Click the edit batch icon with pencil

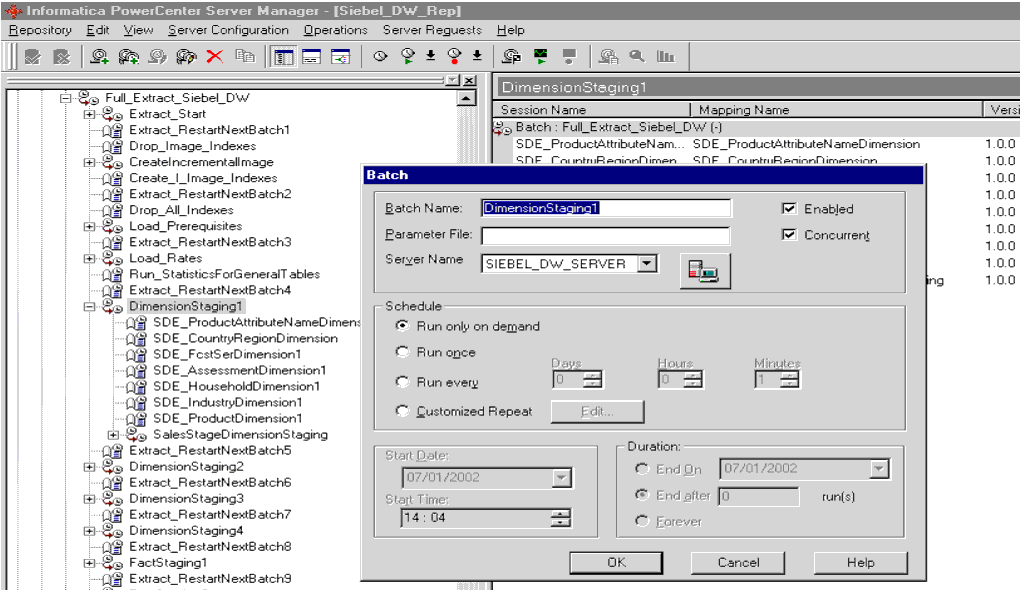(x=157, y=57)
